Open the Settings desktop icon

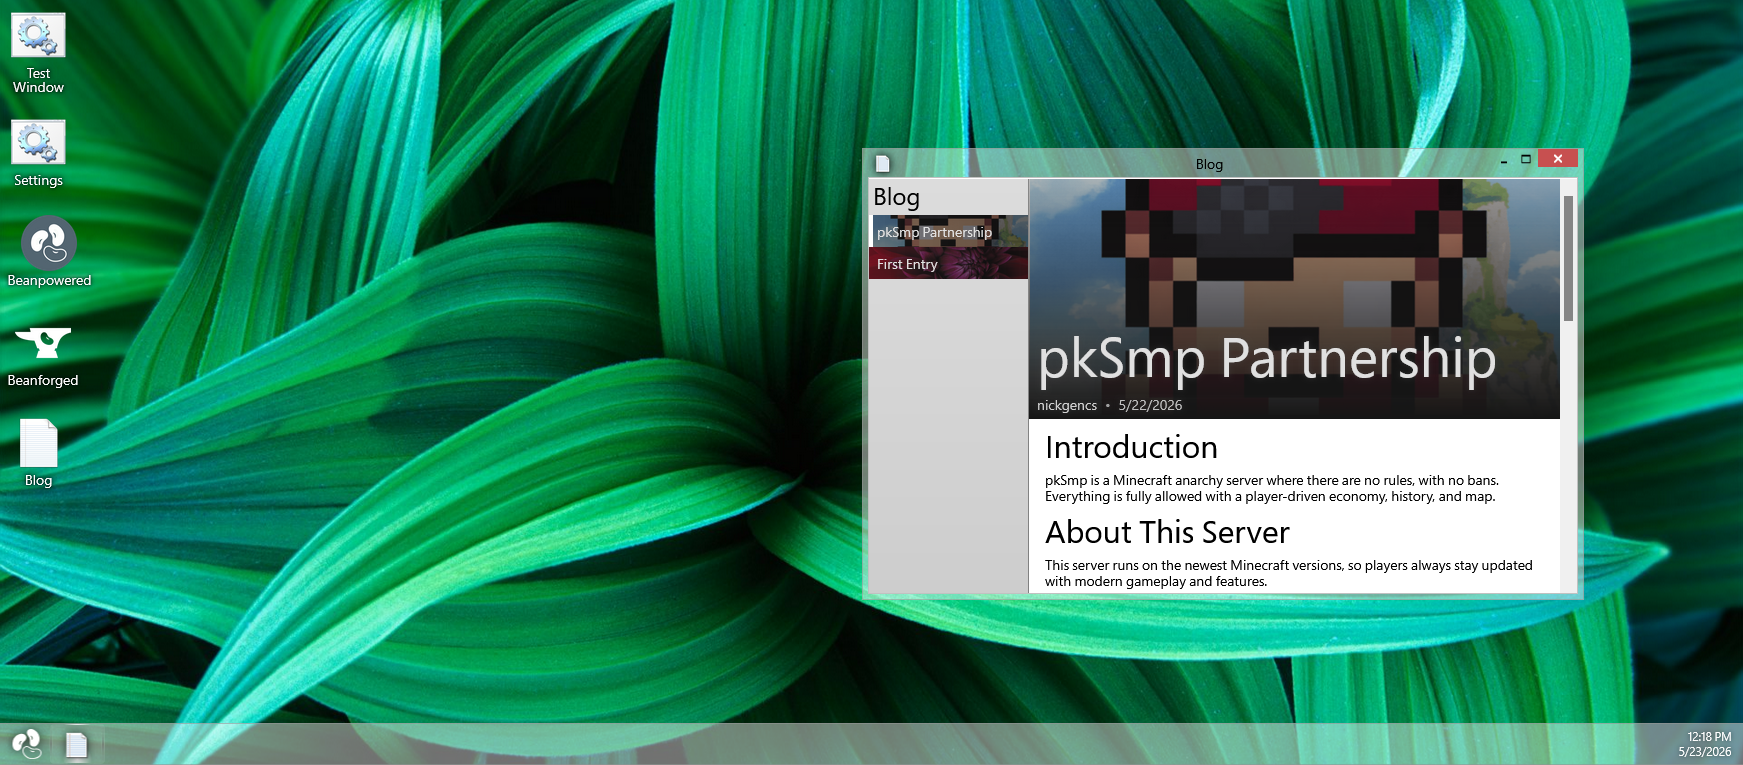click(38, 153)
